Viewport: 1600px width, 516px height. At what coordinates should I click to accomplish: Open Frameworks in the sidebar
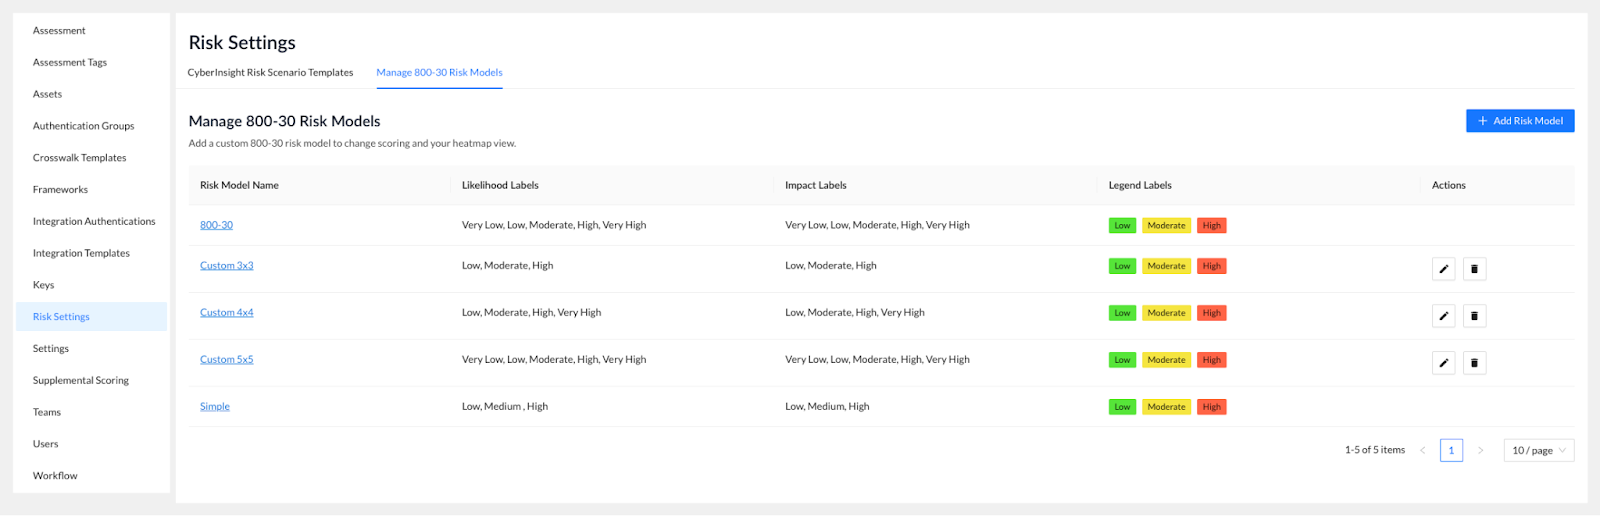click(60, 189)
